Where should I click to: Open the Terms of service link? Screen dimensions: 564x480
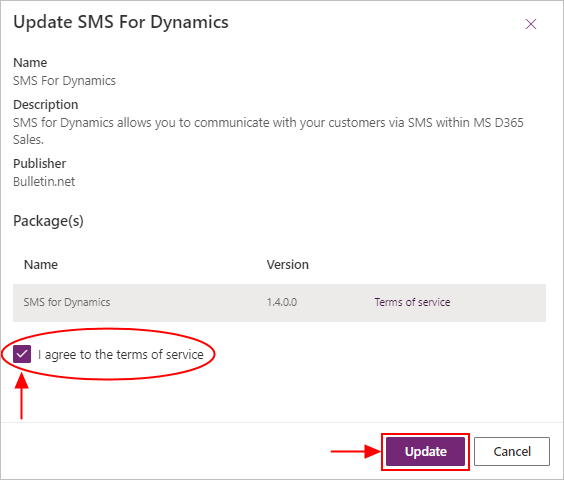[x=412, y=302]
